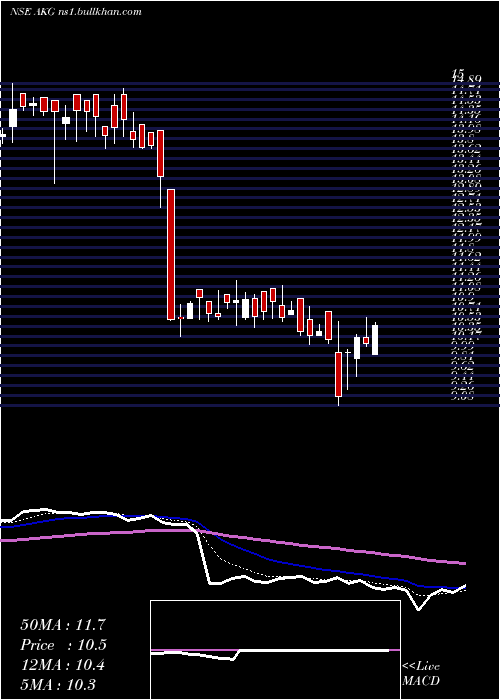Click the "Price : 10.5" label
The width and height of the screenshot is (500, 700).
(x=63, y=645)
